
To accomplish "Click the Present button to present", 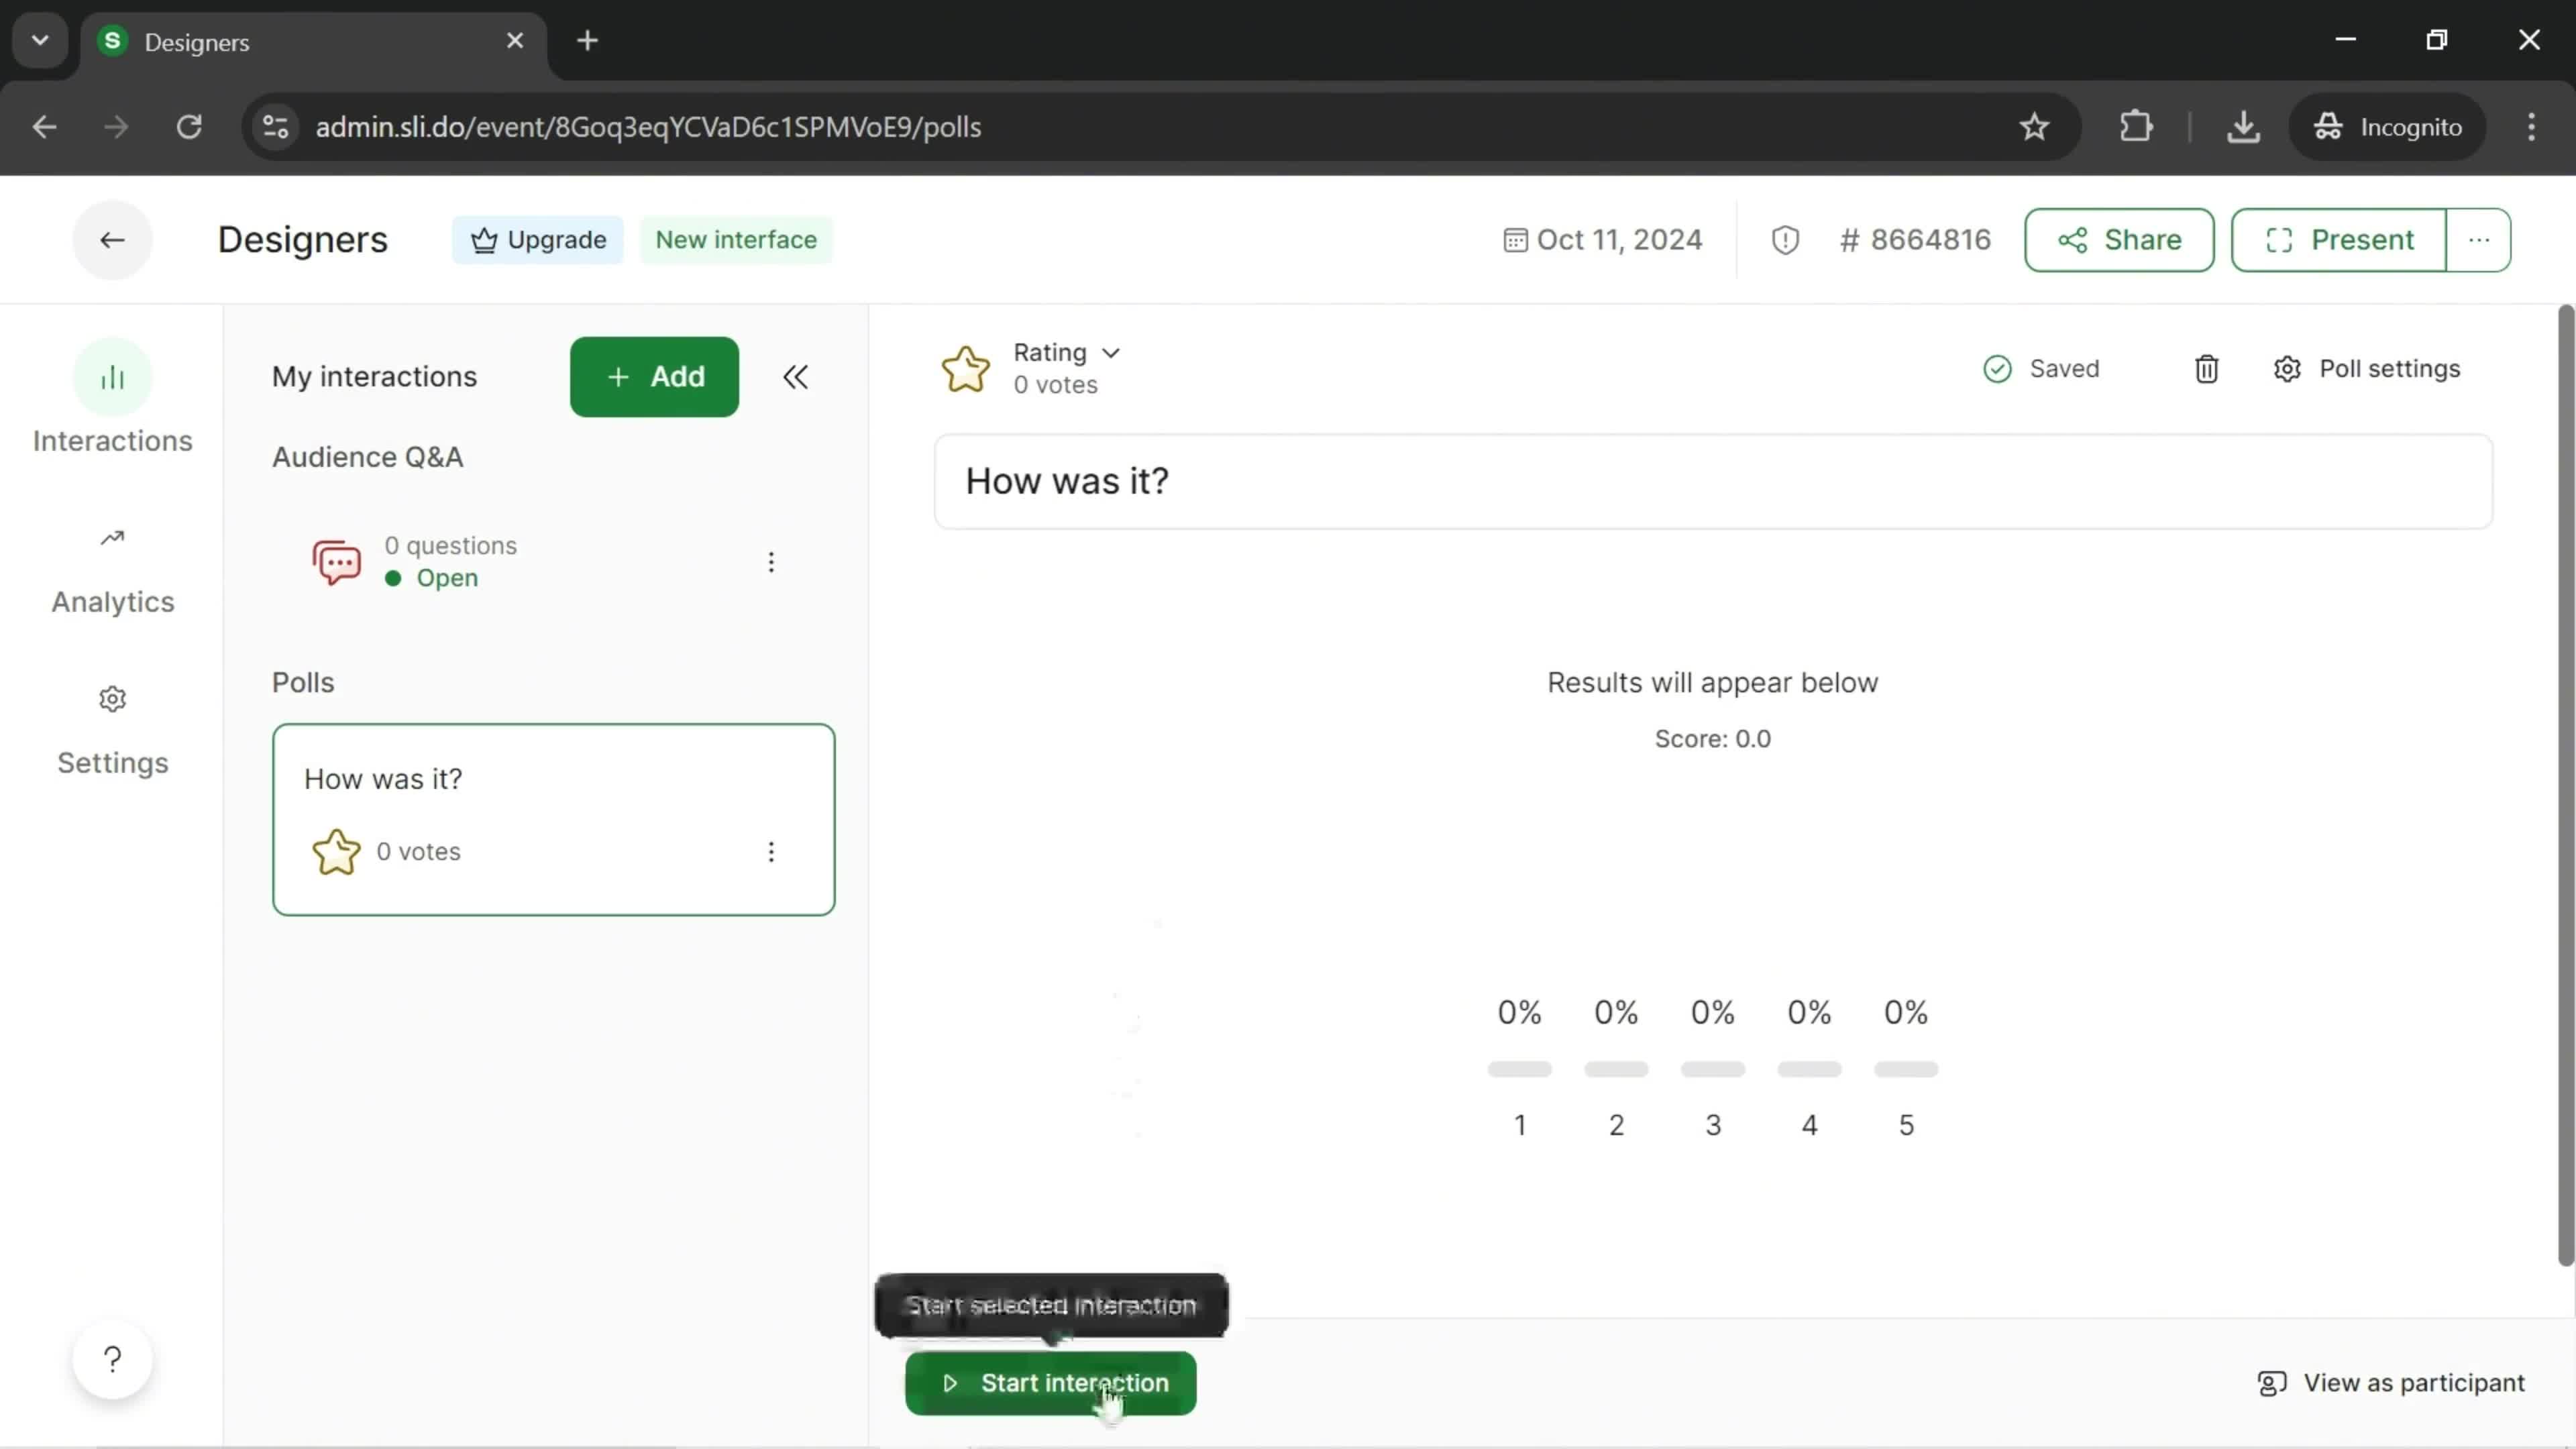I will coord(2341,239).
